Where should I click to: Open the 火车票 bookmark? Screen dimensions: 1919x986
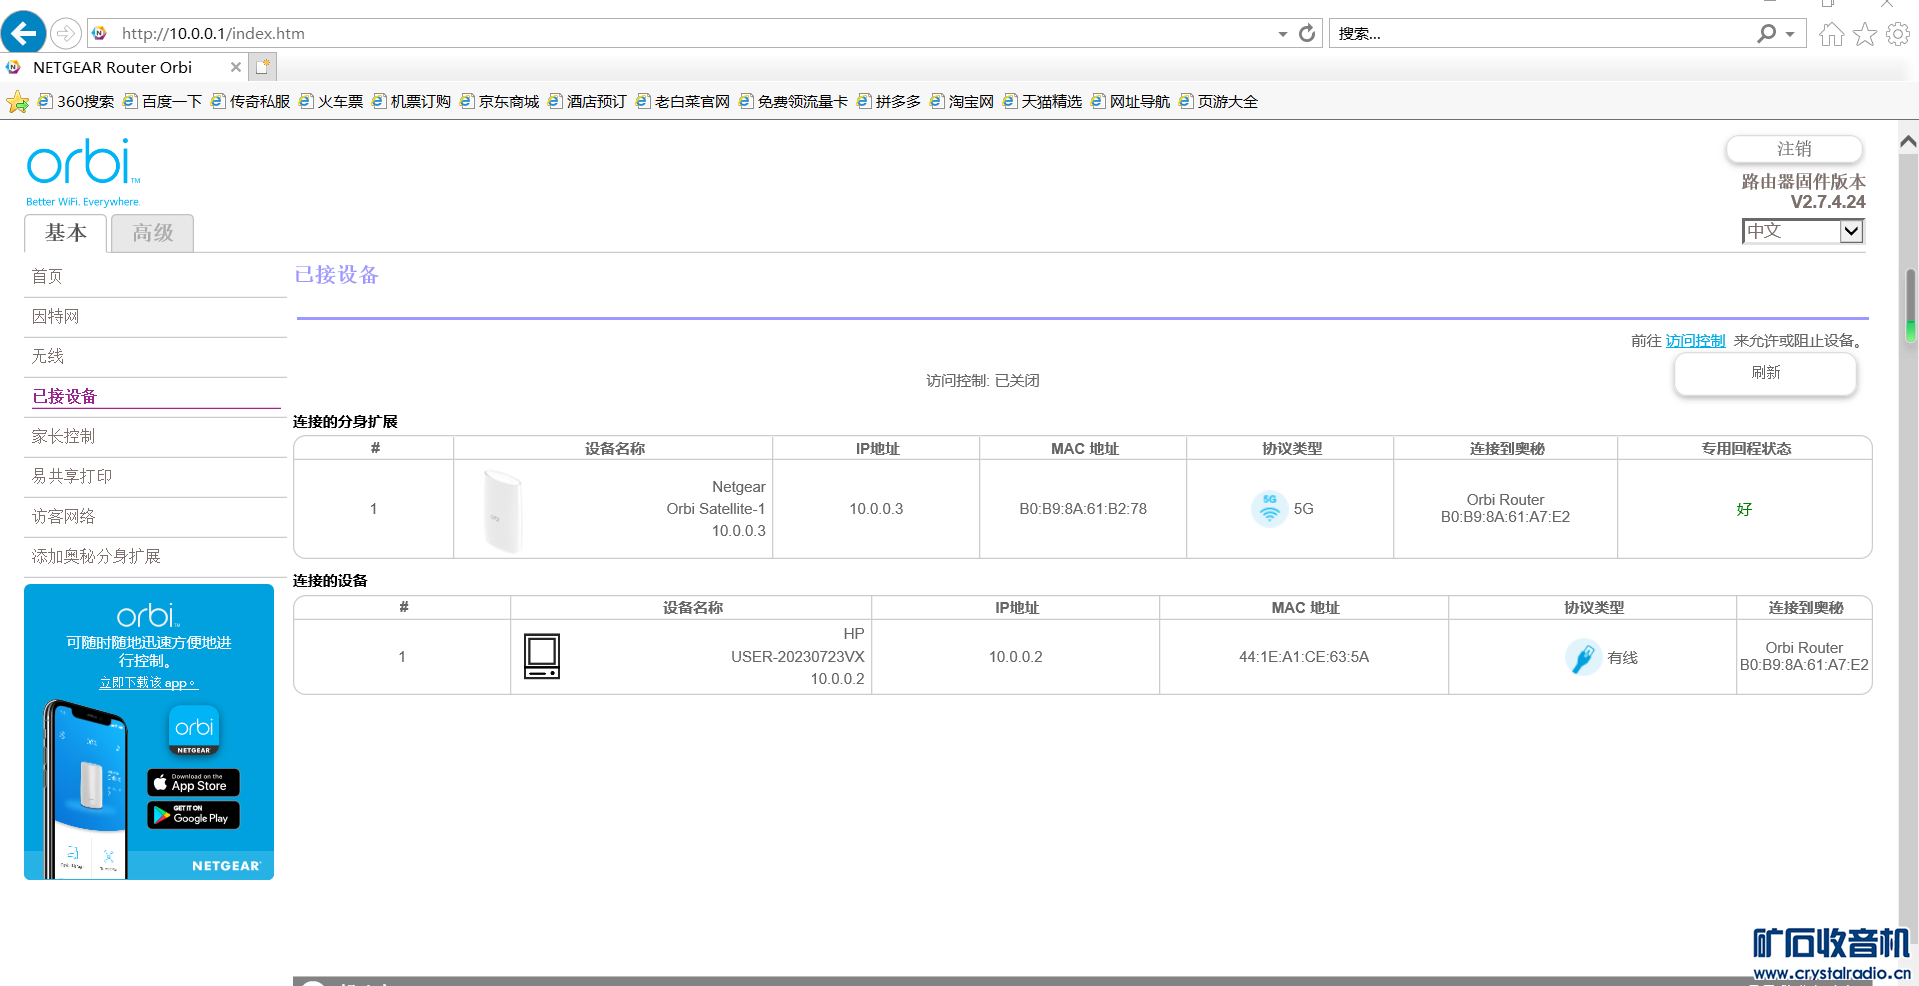[x=331, y=102]
